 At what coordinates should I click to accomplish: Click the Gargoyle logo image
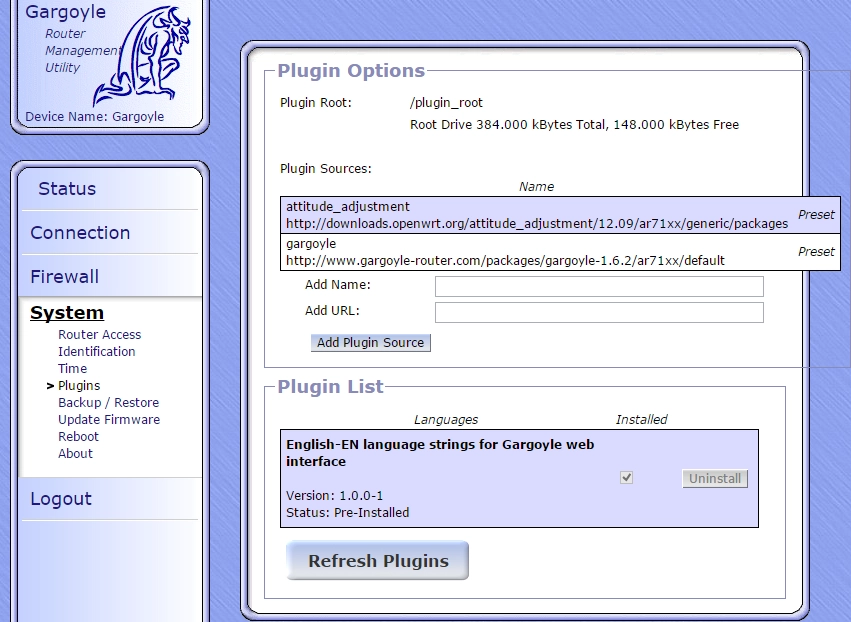[142, 56]
